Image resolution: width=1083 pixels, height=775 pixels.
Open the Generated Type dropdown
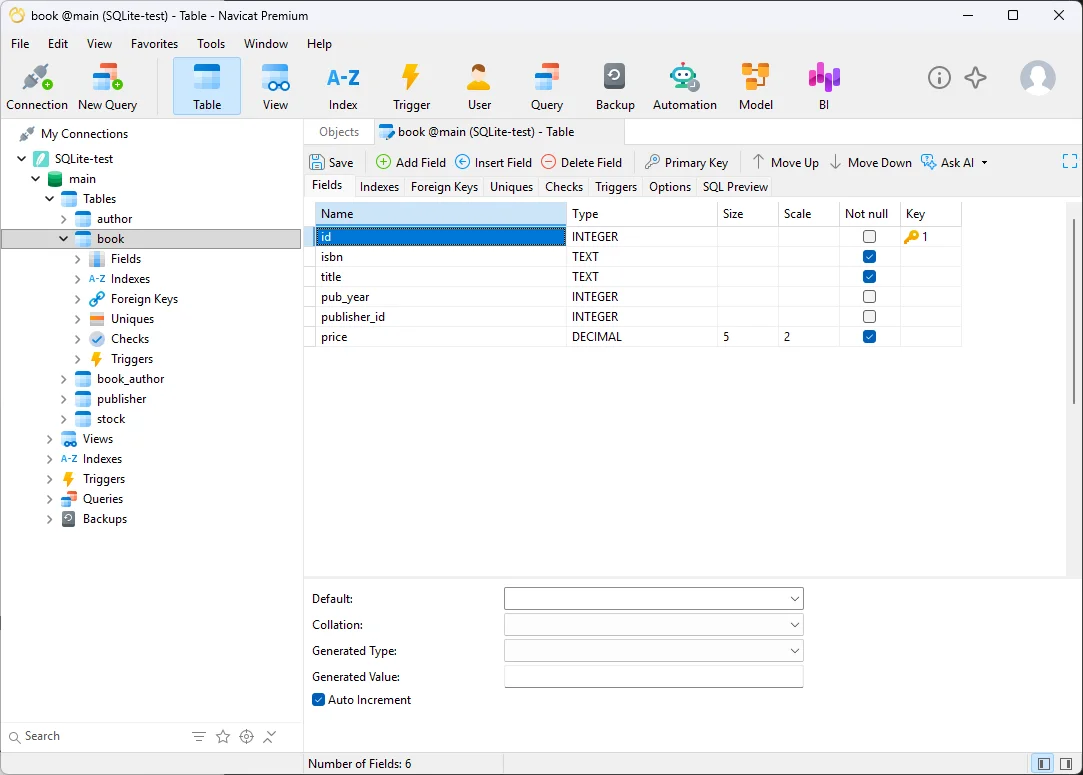(x=794, y=651)
